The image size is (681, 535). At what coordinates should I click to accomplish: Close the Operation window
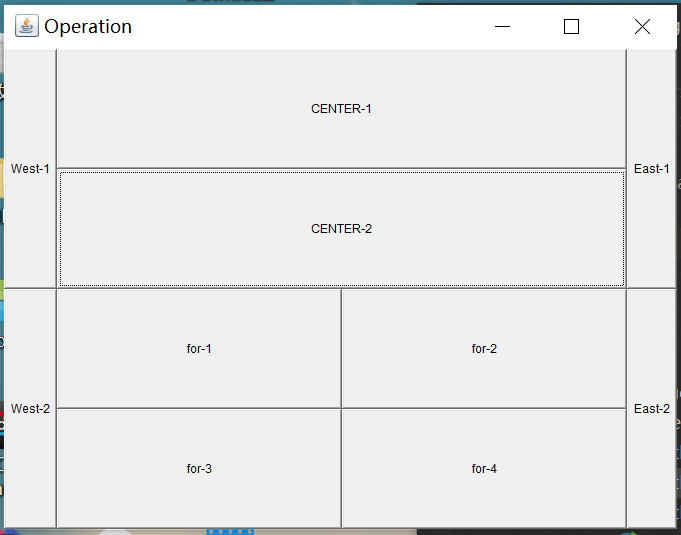[x=642, y=26]
